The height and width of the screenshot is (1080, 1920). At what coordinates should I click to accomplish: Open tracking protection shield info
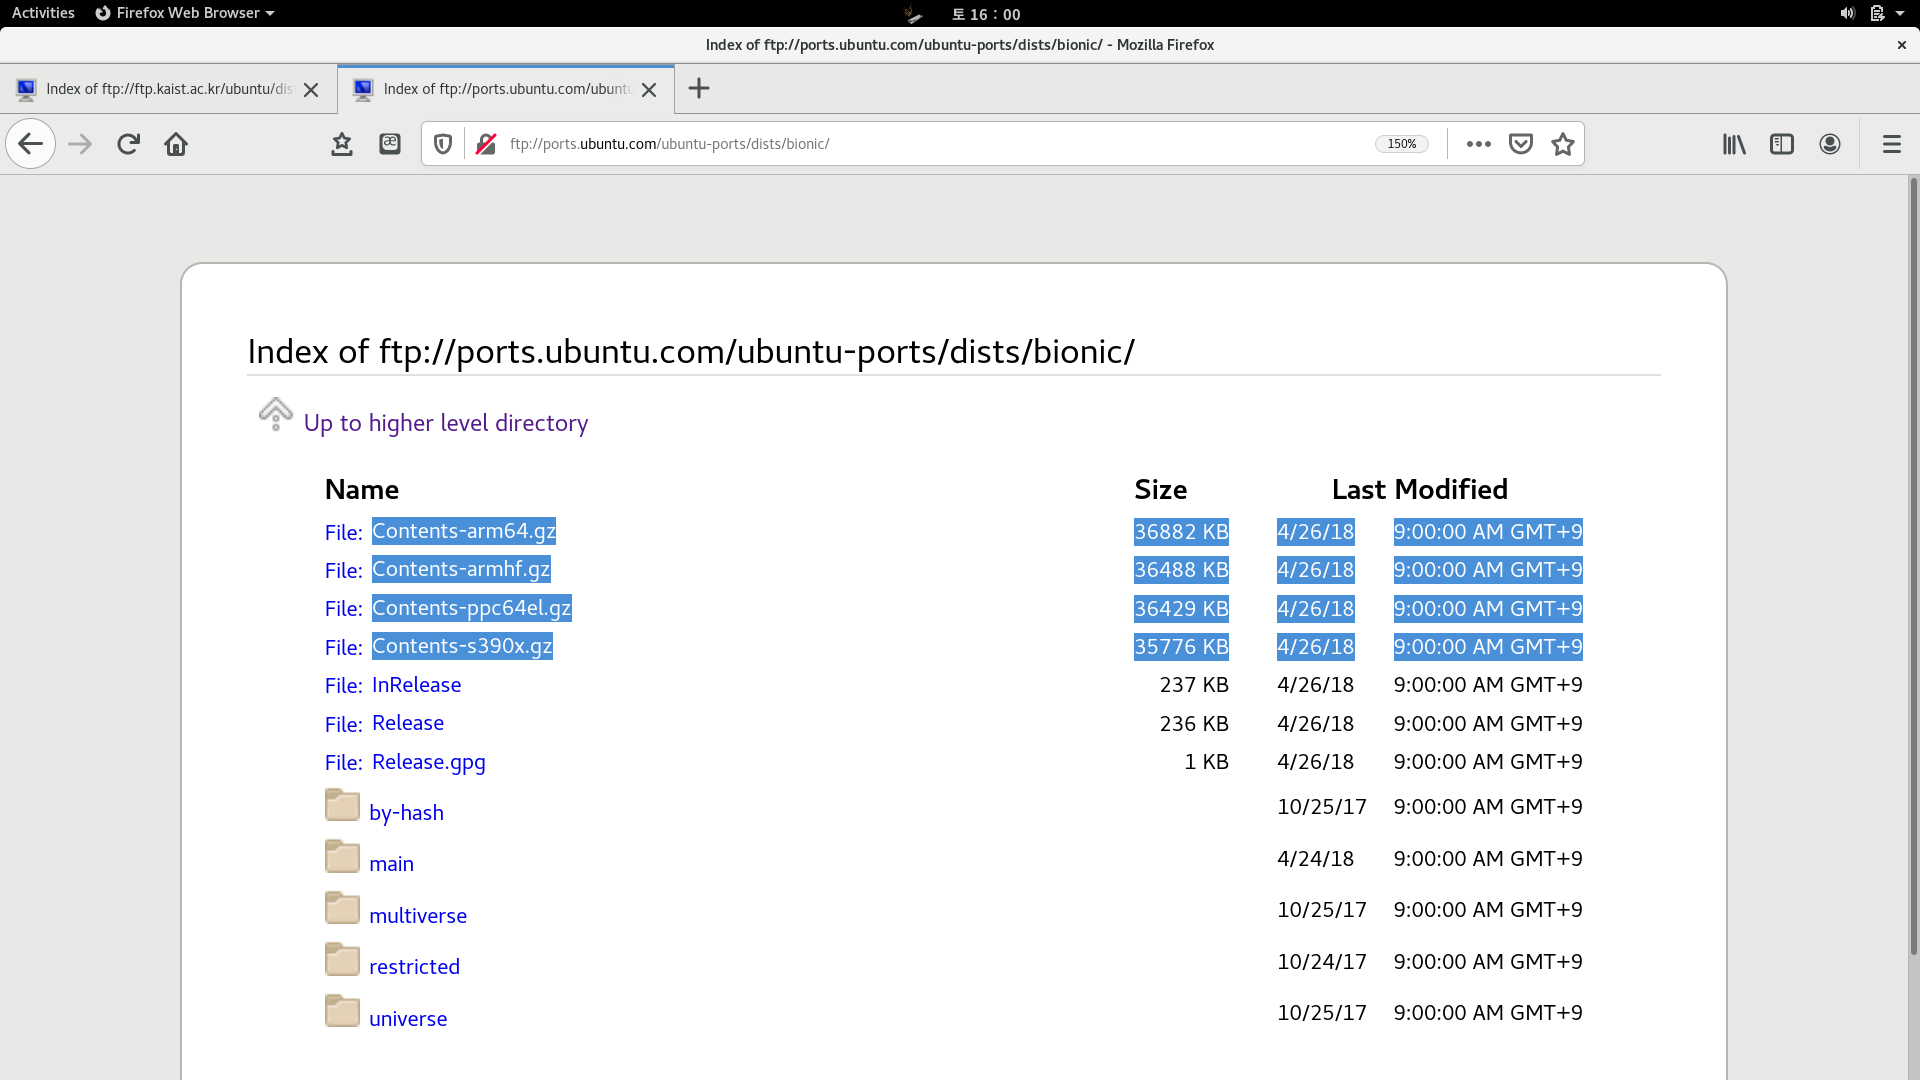click(x=443, y=144)
